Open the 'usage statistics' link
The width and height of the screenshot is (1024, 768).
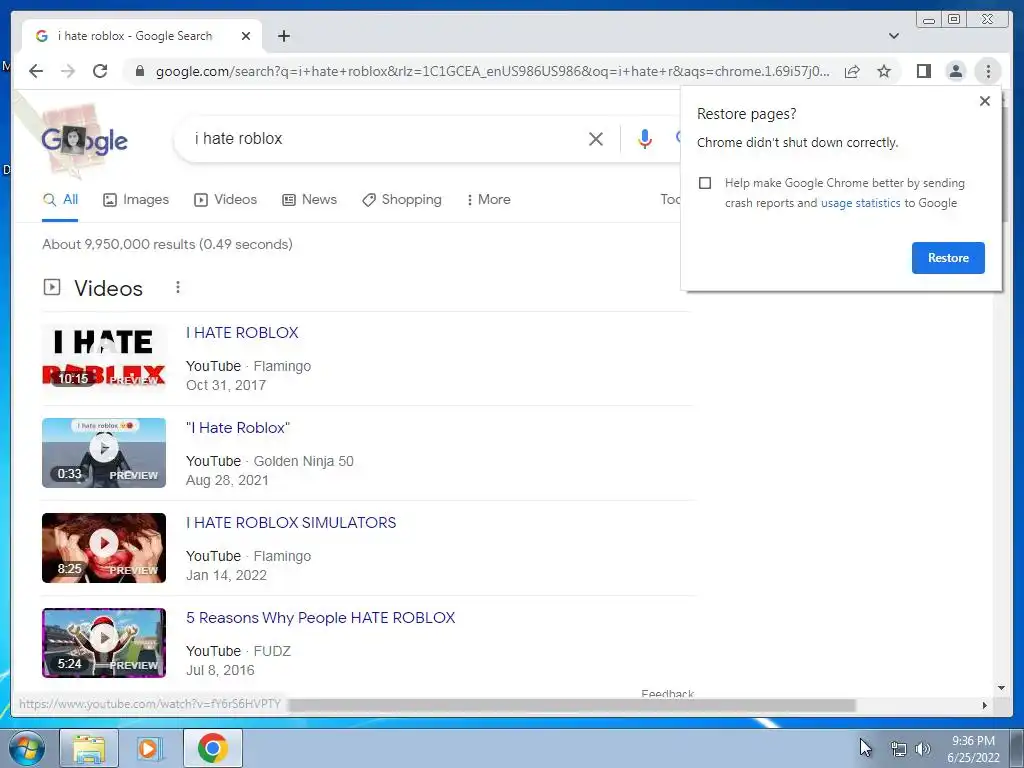(861, 203)
